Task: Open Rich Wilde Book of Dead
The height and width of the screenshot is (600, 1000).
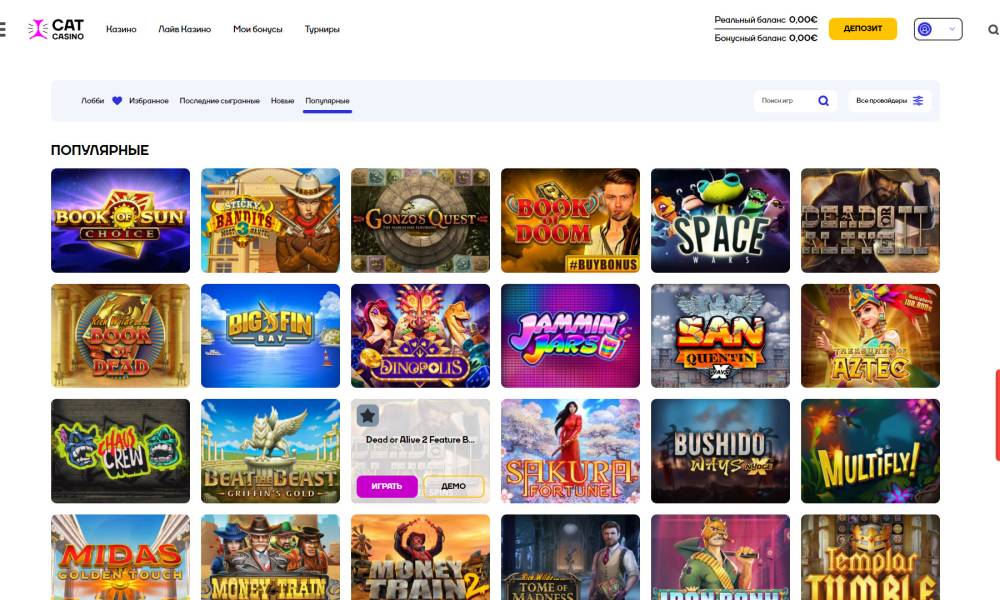Action: pos(121,336)
